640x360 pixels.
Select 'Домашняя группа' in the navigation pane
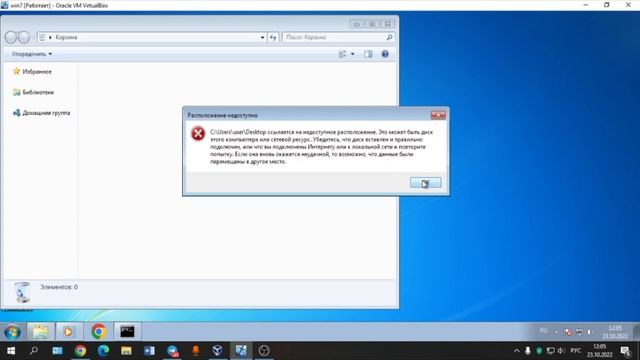coord(42,113)
